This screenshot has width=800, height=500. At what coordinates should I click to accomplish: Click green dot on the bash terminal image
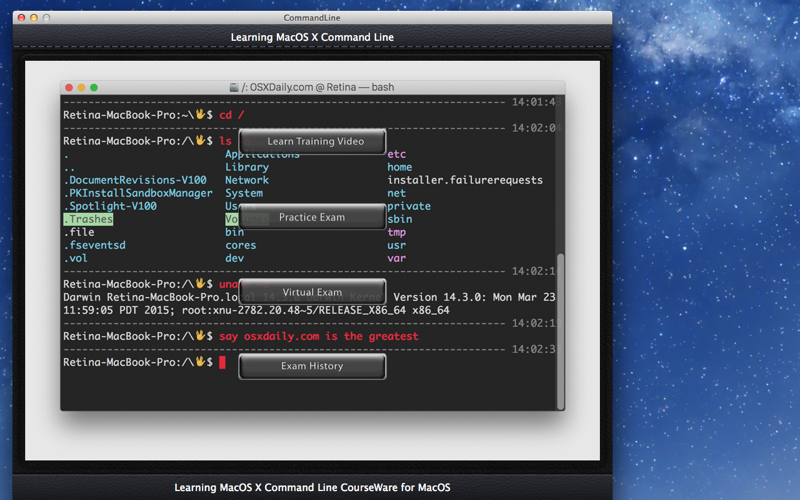(94, 87)
